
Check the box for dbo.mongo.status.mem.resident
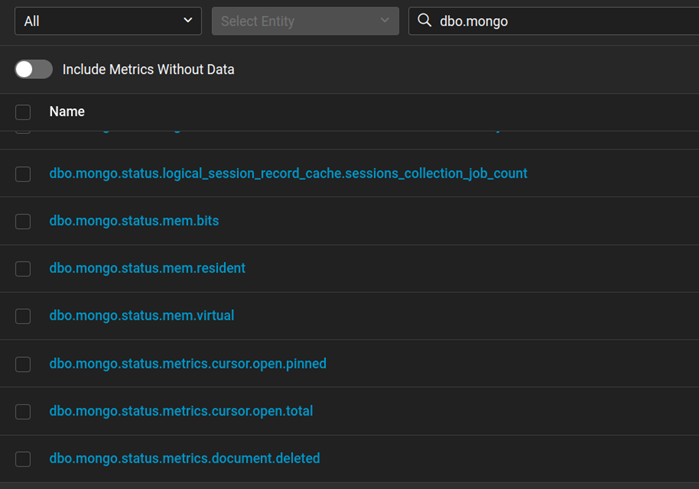click(23, 269)
